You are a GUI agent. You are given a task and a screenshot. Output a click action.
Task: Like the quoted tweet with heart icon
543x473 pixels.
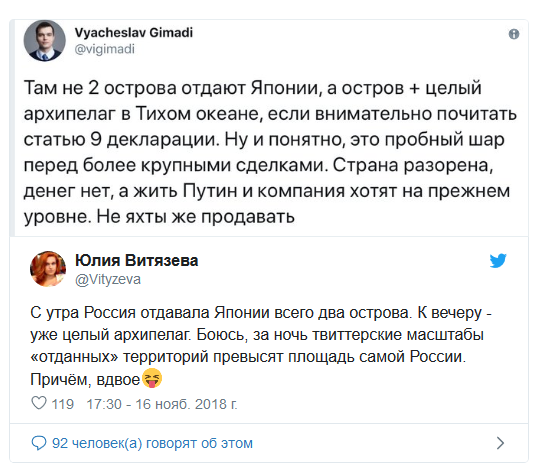click(39, 403)
